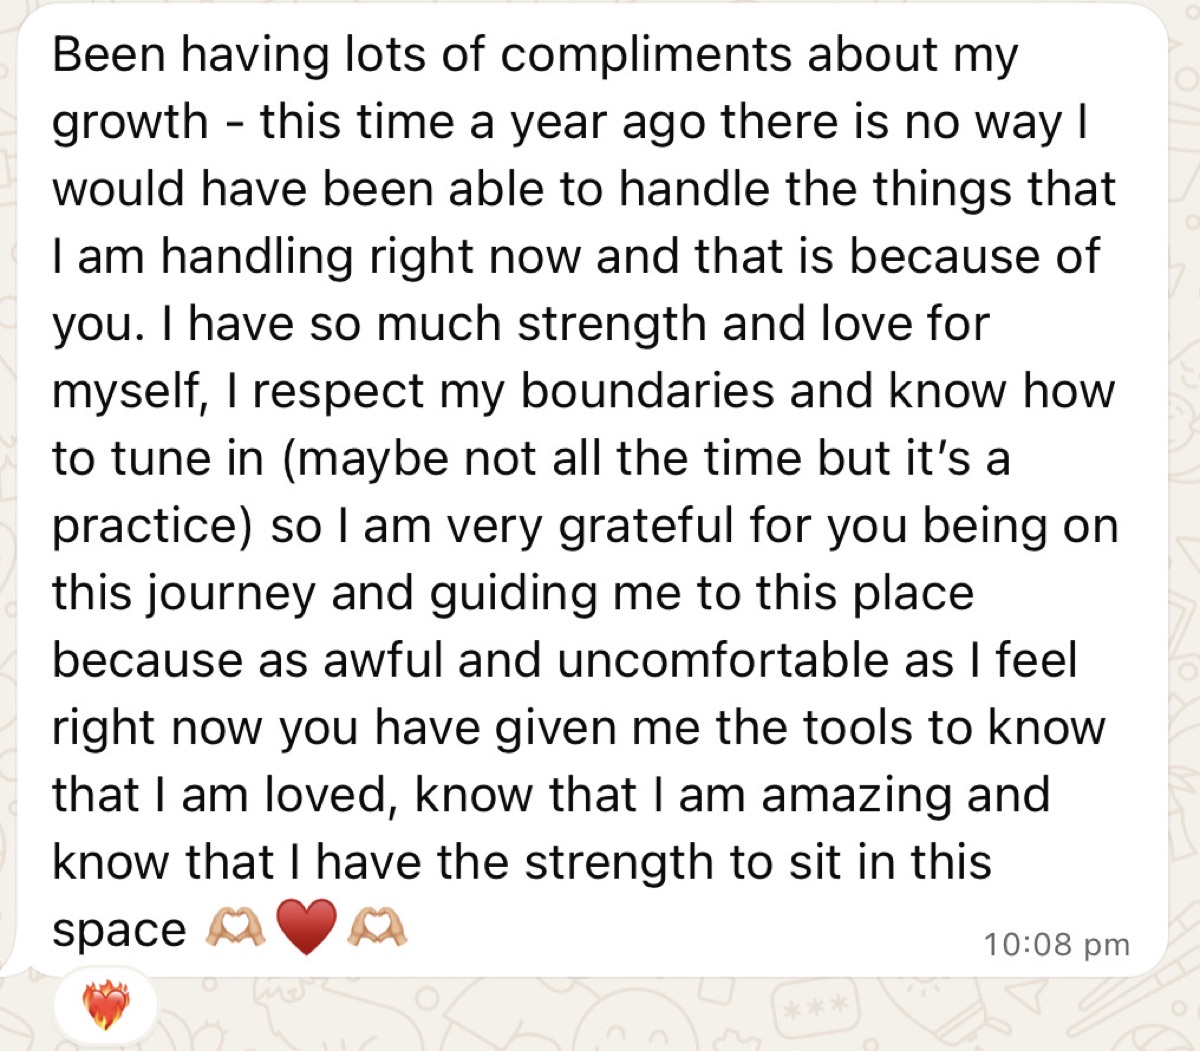Select the word 'boundaries' in the message

point(647,390)
